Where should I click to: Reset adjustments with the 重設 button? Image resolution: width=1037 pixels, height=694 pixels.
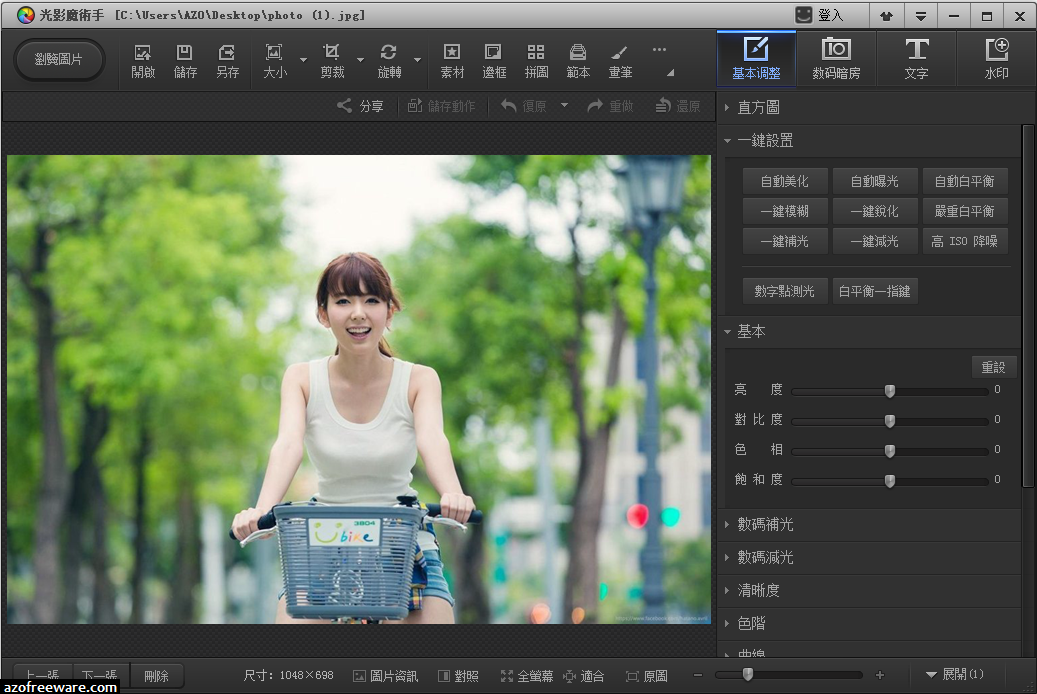pyautogui.click(x=994, y=366)
